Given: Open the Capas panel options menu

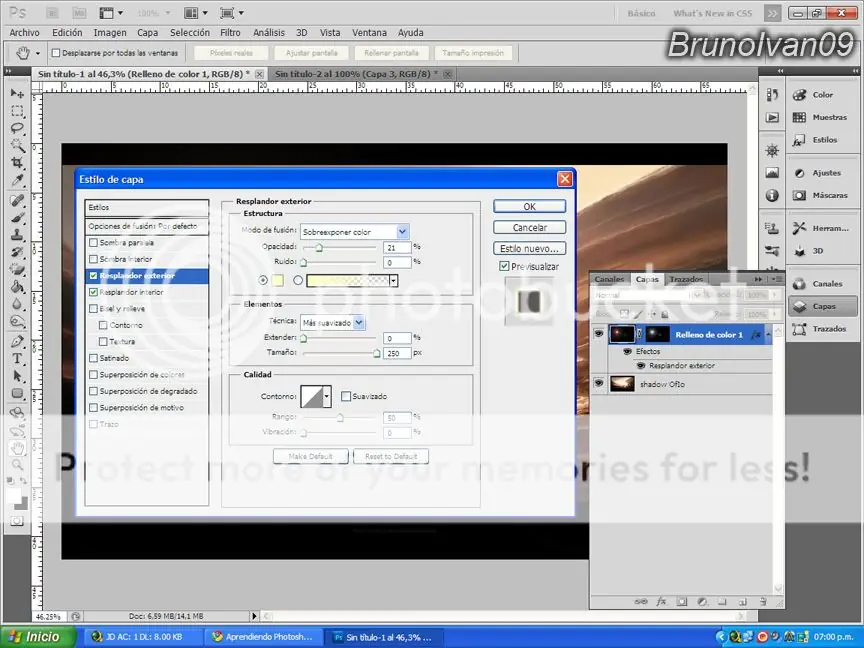Looking at the screenshot, I should (x=777, y=279).
